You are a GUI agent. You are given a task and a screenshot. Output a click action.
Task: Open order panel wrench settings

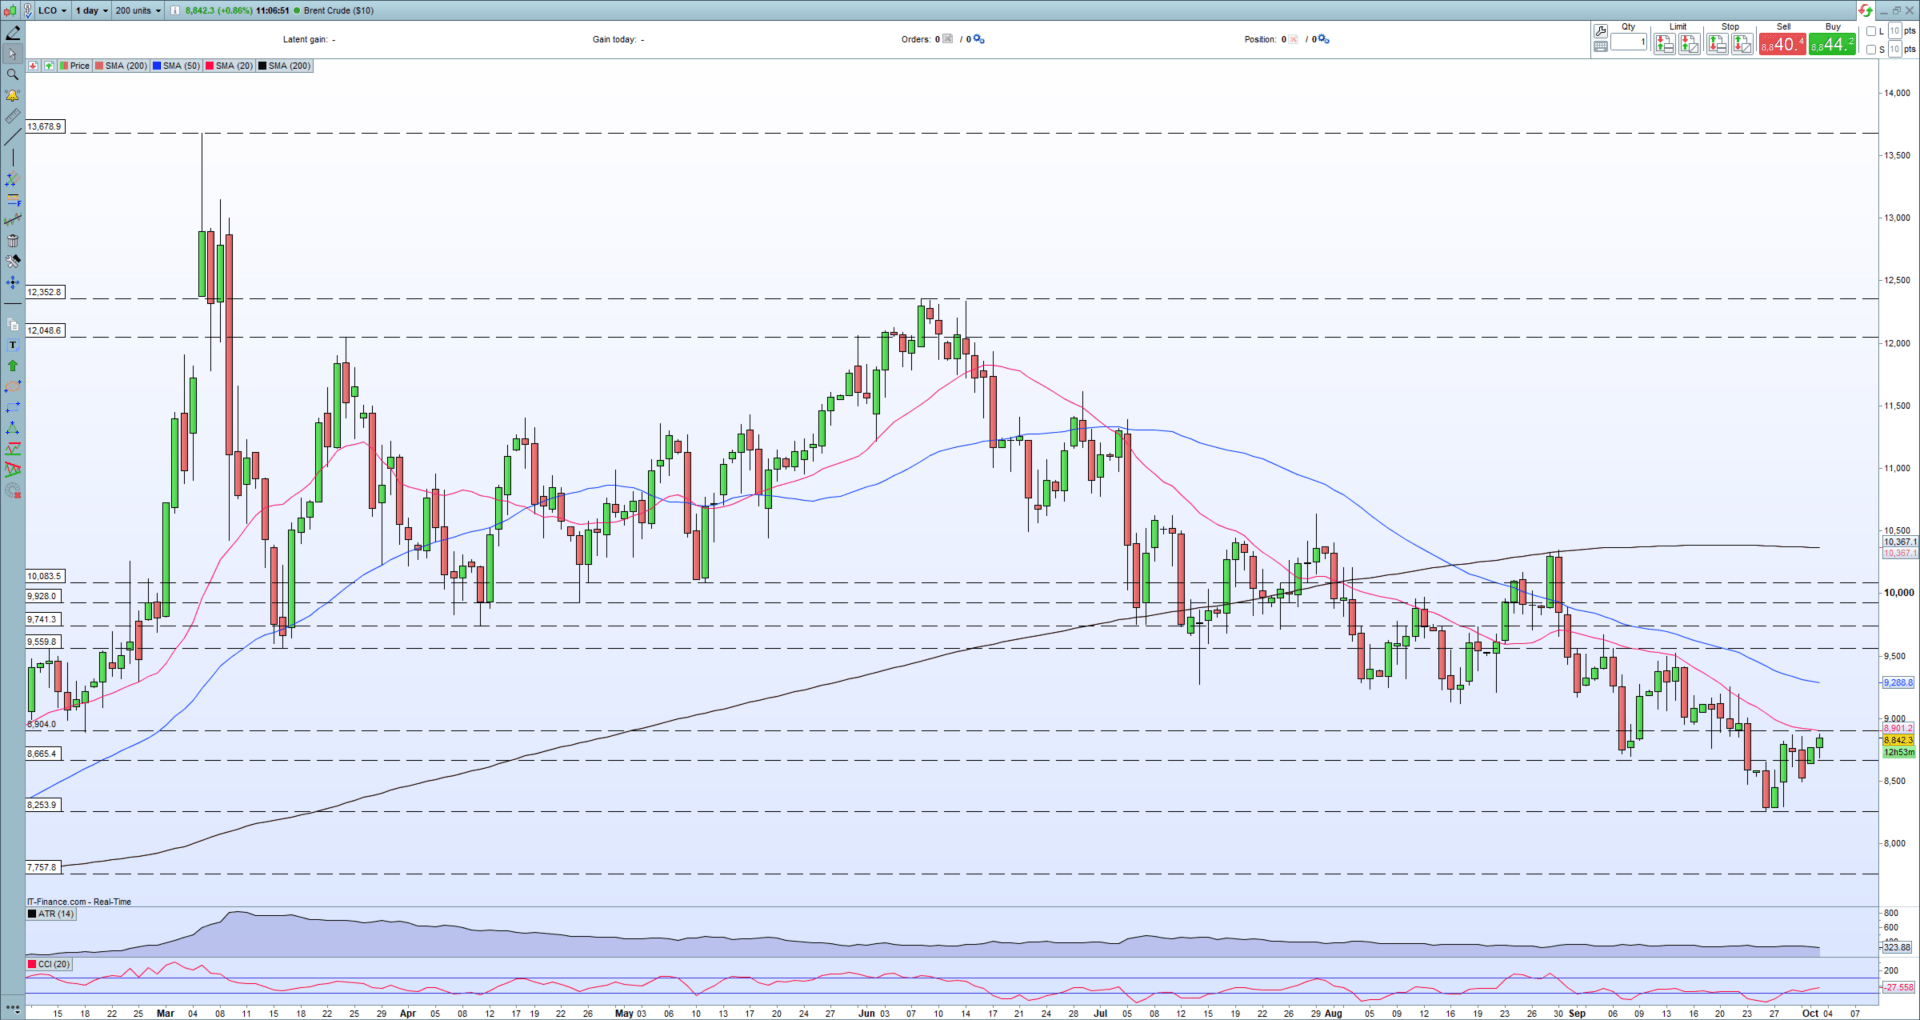(x=1601, y=31)
